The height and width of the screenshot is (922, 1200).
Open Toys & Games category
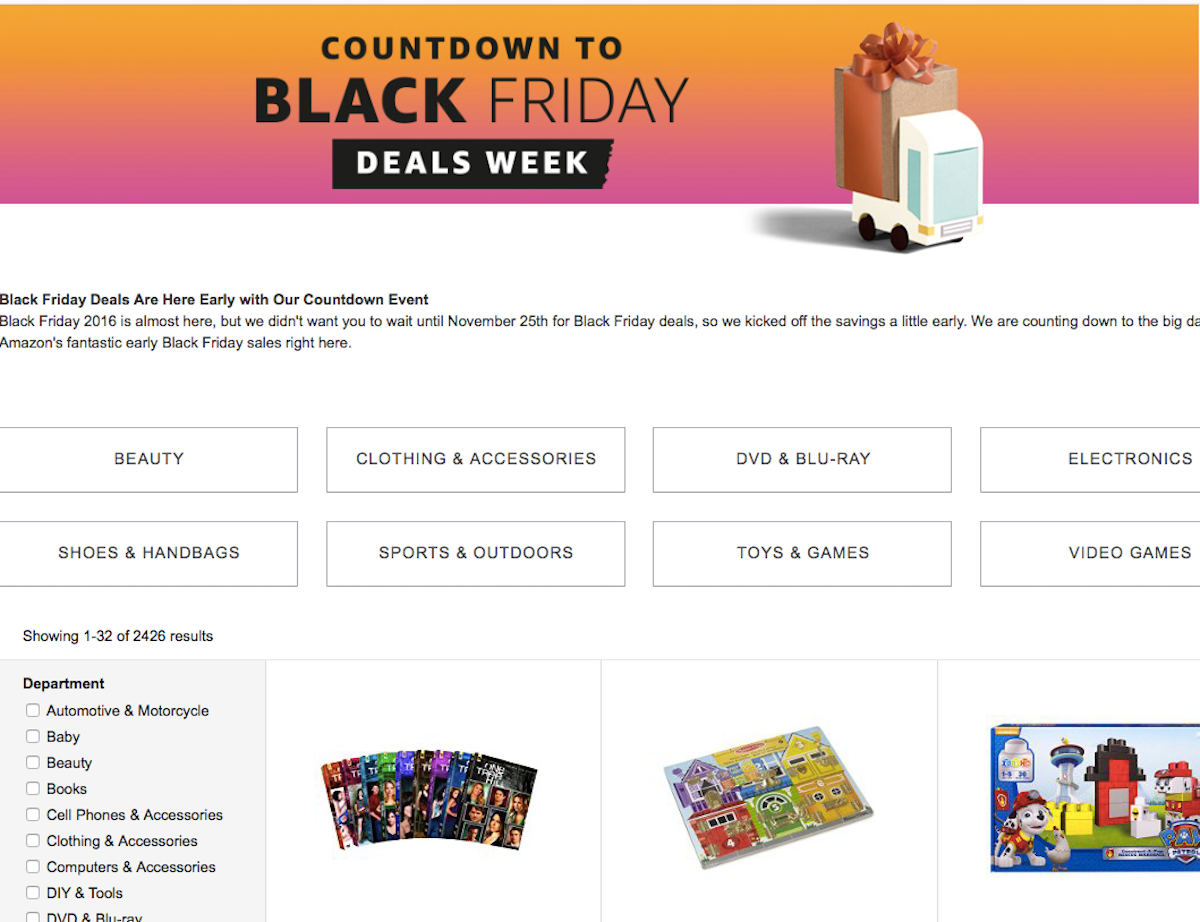point(802,553)
